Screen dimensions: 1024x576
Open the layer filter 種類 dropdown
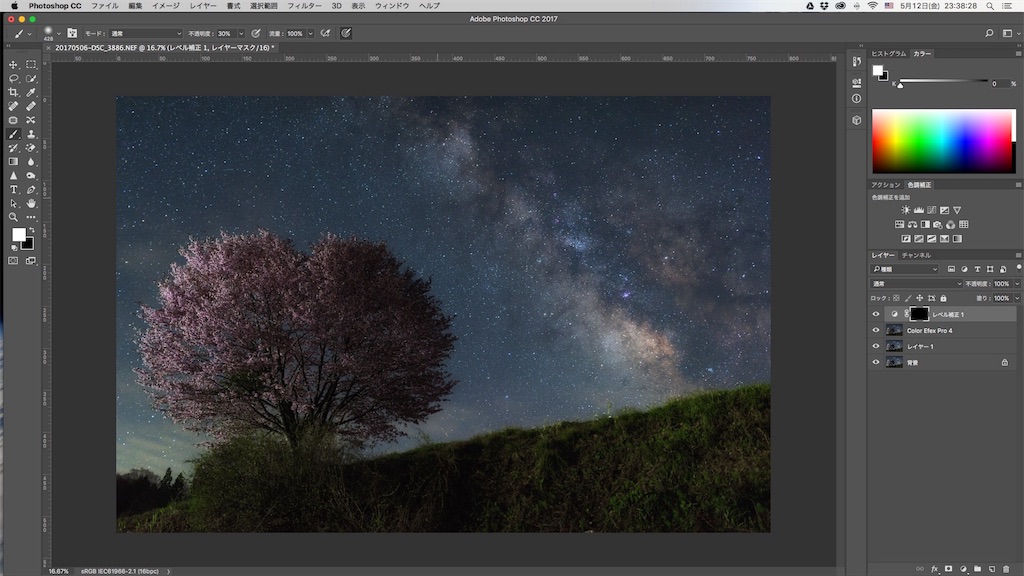tap(905, 269)
